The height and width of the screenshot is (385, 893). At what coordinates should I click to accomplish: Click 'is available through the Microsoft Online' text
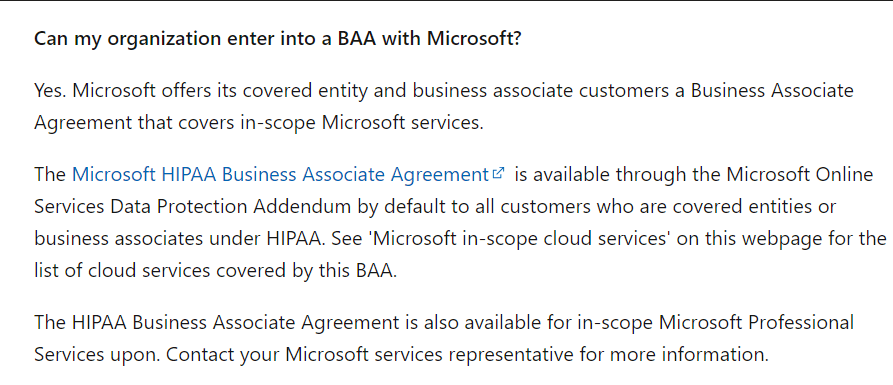pyautogui.click(x=693, y=174)
